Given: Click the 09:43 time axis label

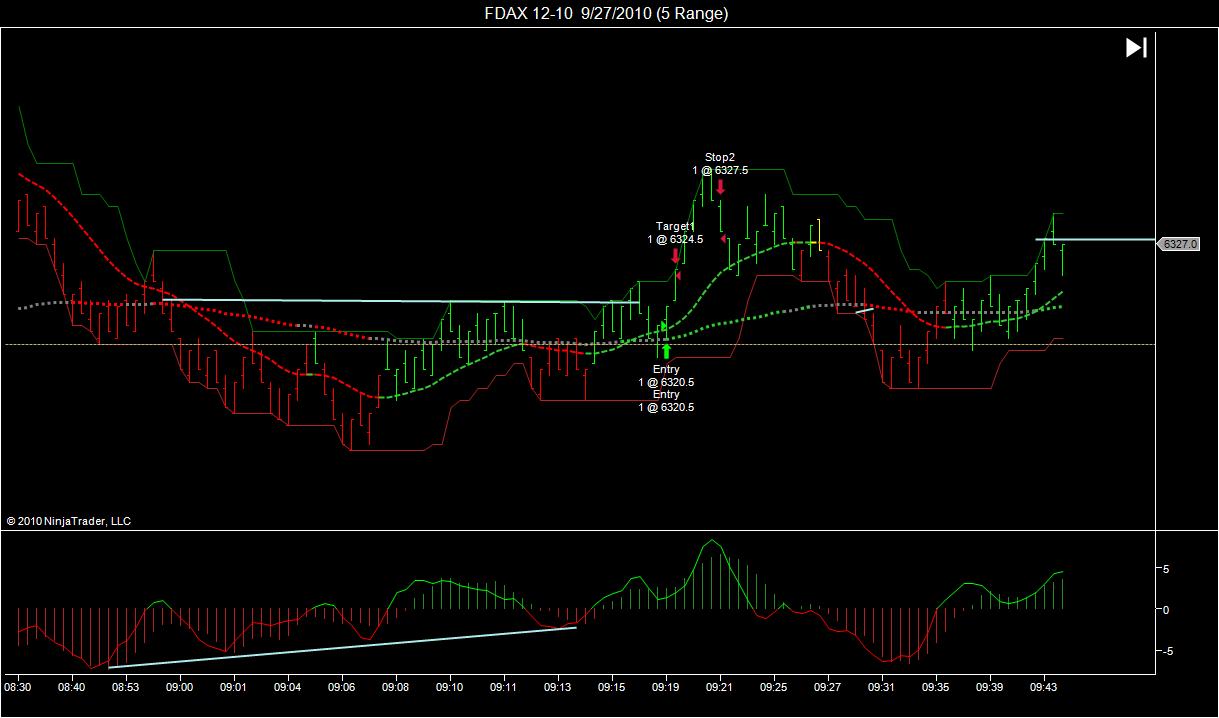Looking at the screenshot, I should coord(1043,688).
